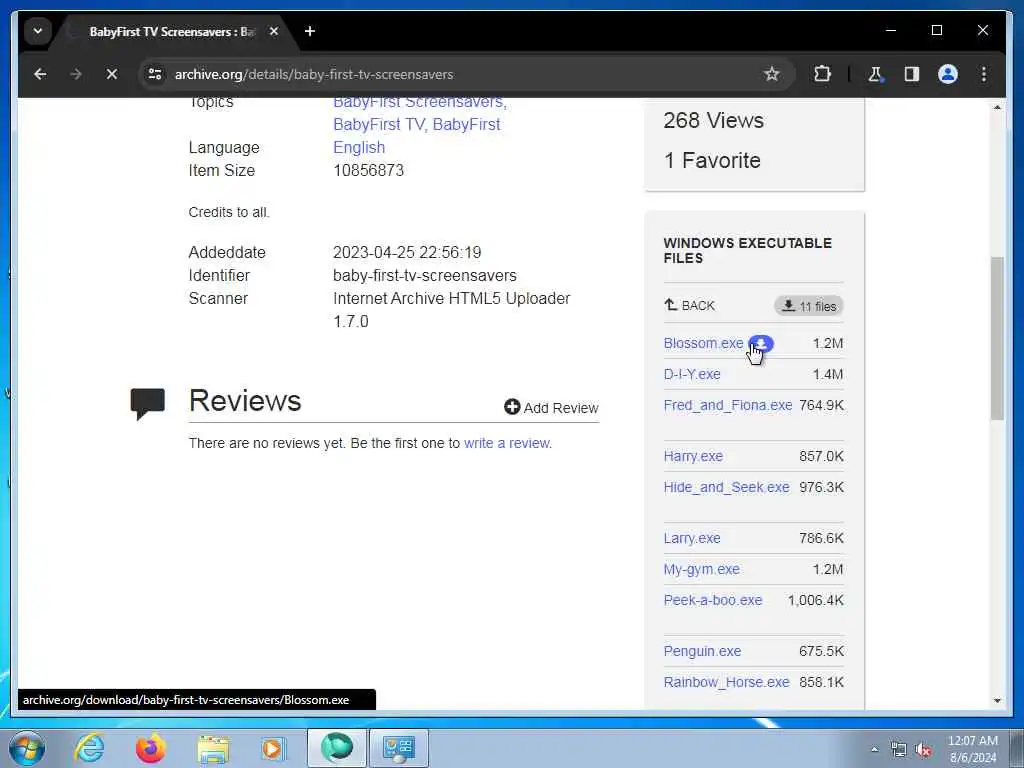Viewport: 1024px width, 768px height.
Task: Open the English language link
Action: (359, 148)
